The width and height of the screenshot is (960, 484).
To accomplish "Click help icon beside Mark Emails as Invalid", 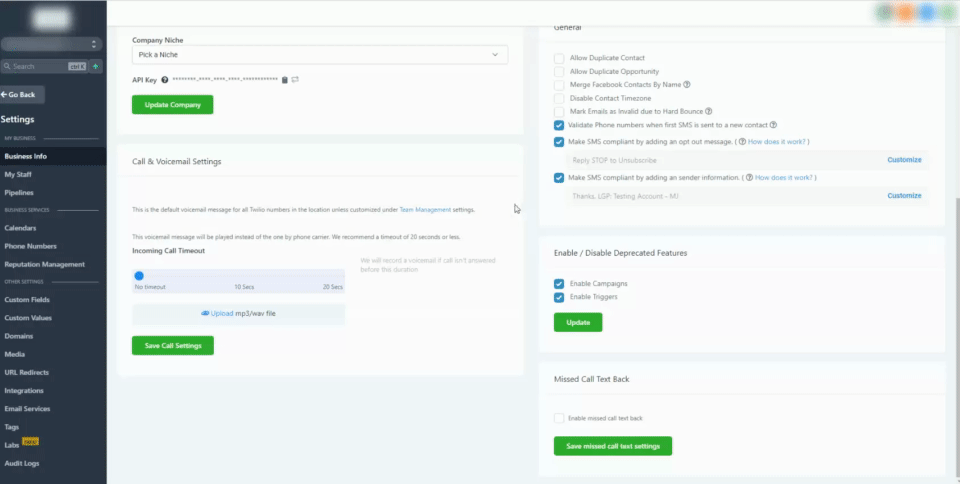I will point(708,111).
